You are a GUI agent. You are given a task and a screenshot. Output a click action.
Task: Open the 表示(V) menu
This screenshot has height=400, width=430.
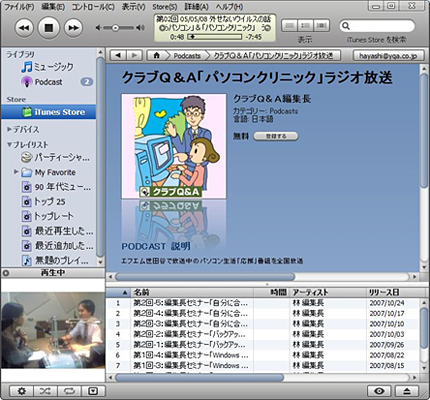coord(133,7)
